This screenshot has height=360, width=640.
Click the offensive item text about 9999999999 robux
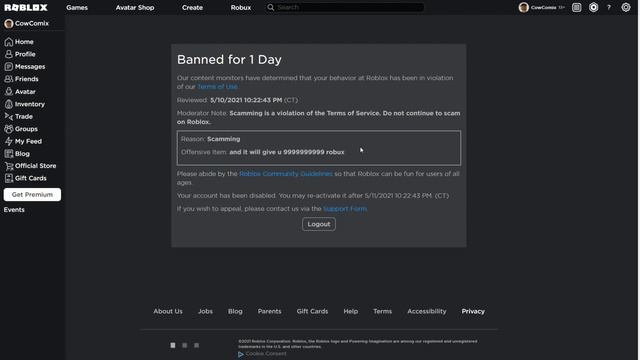[287, 152]
